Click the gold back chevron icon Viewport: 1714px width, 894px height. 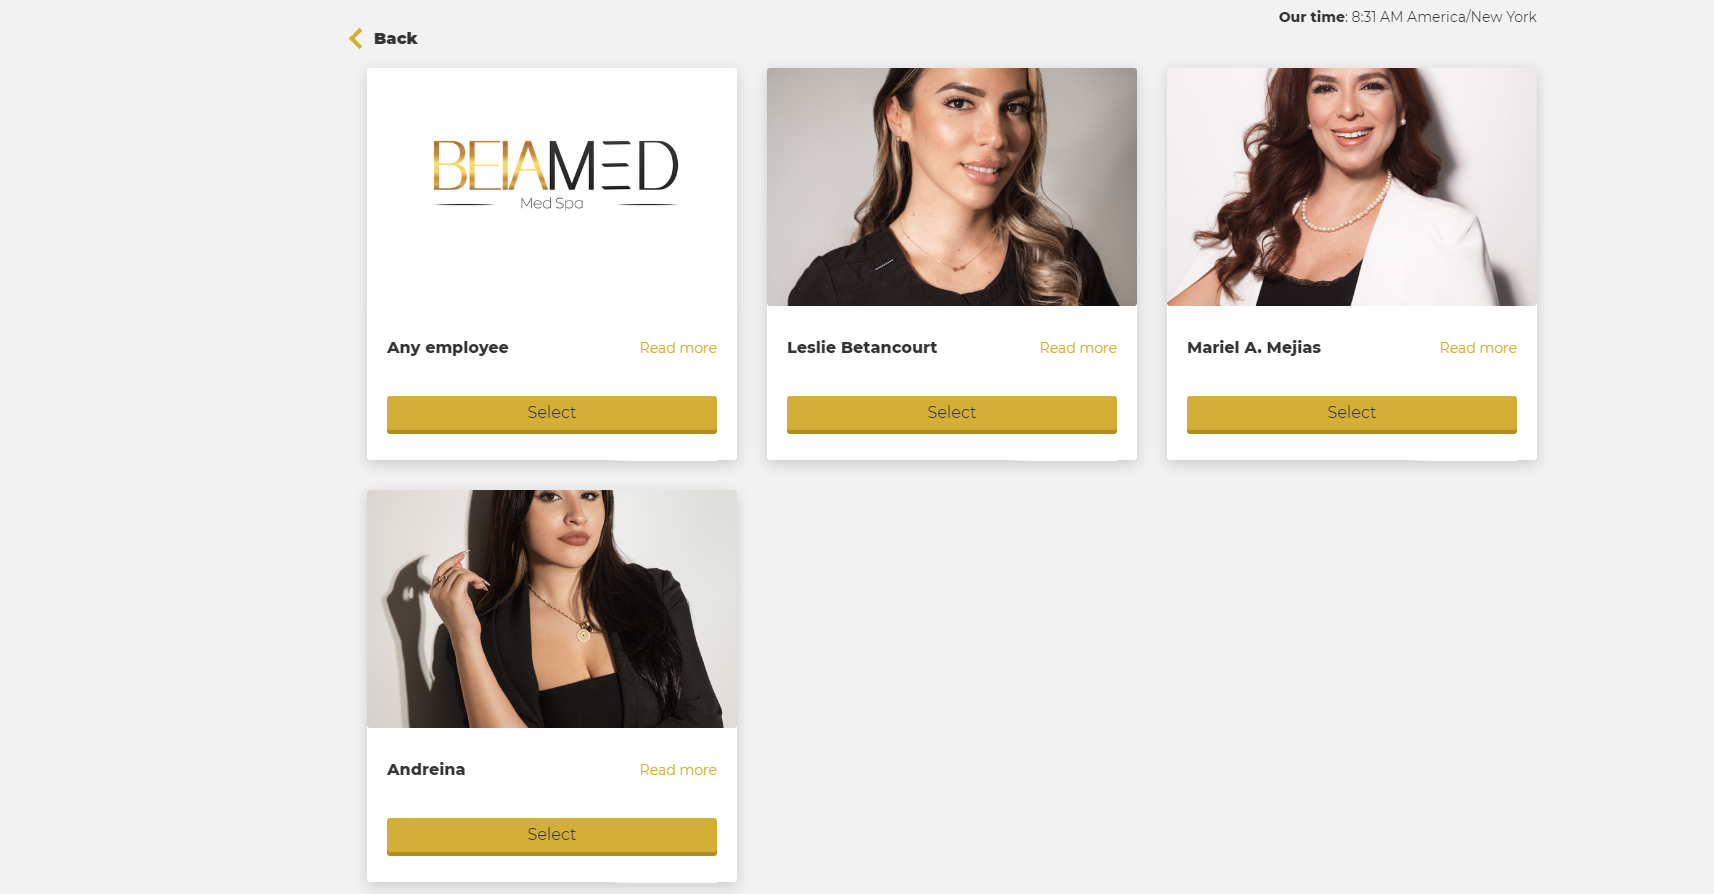point(355,39)
